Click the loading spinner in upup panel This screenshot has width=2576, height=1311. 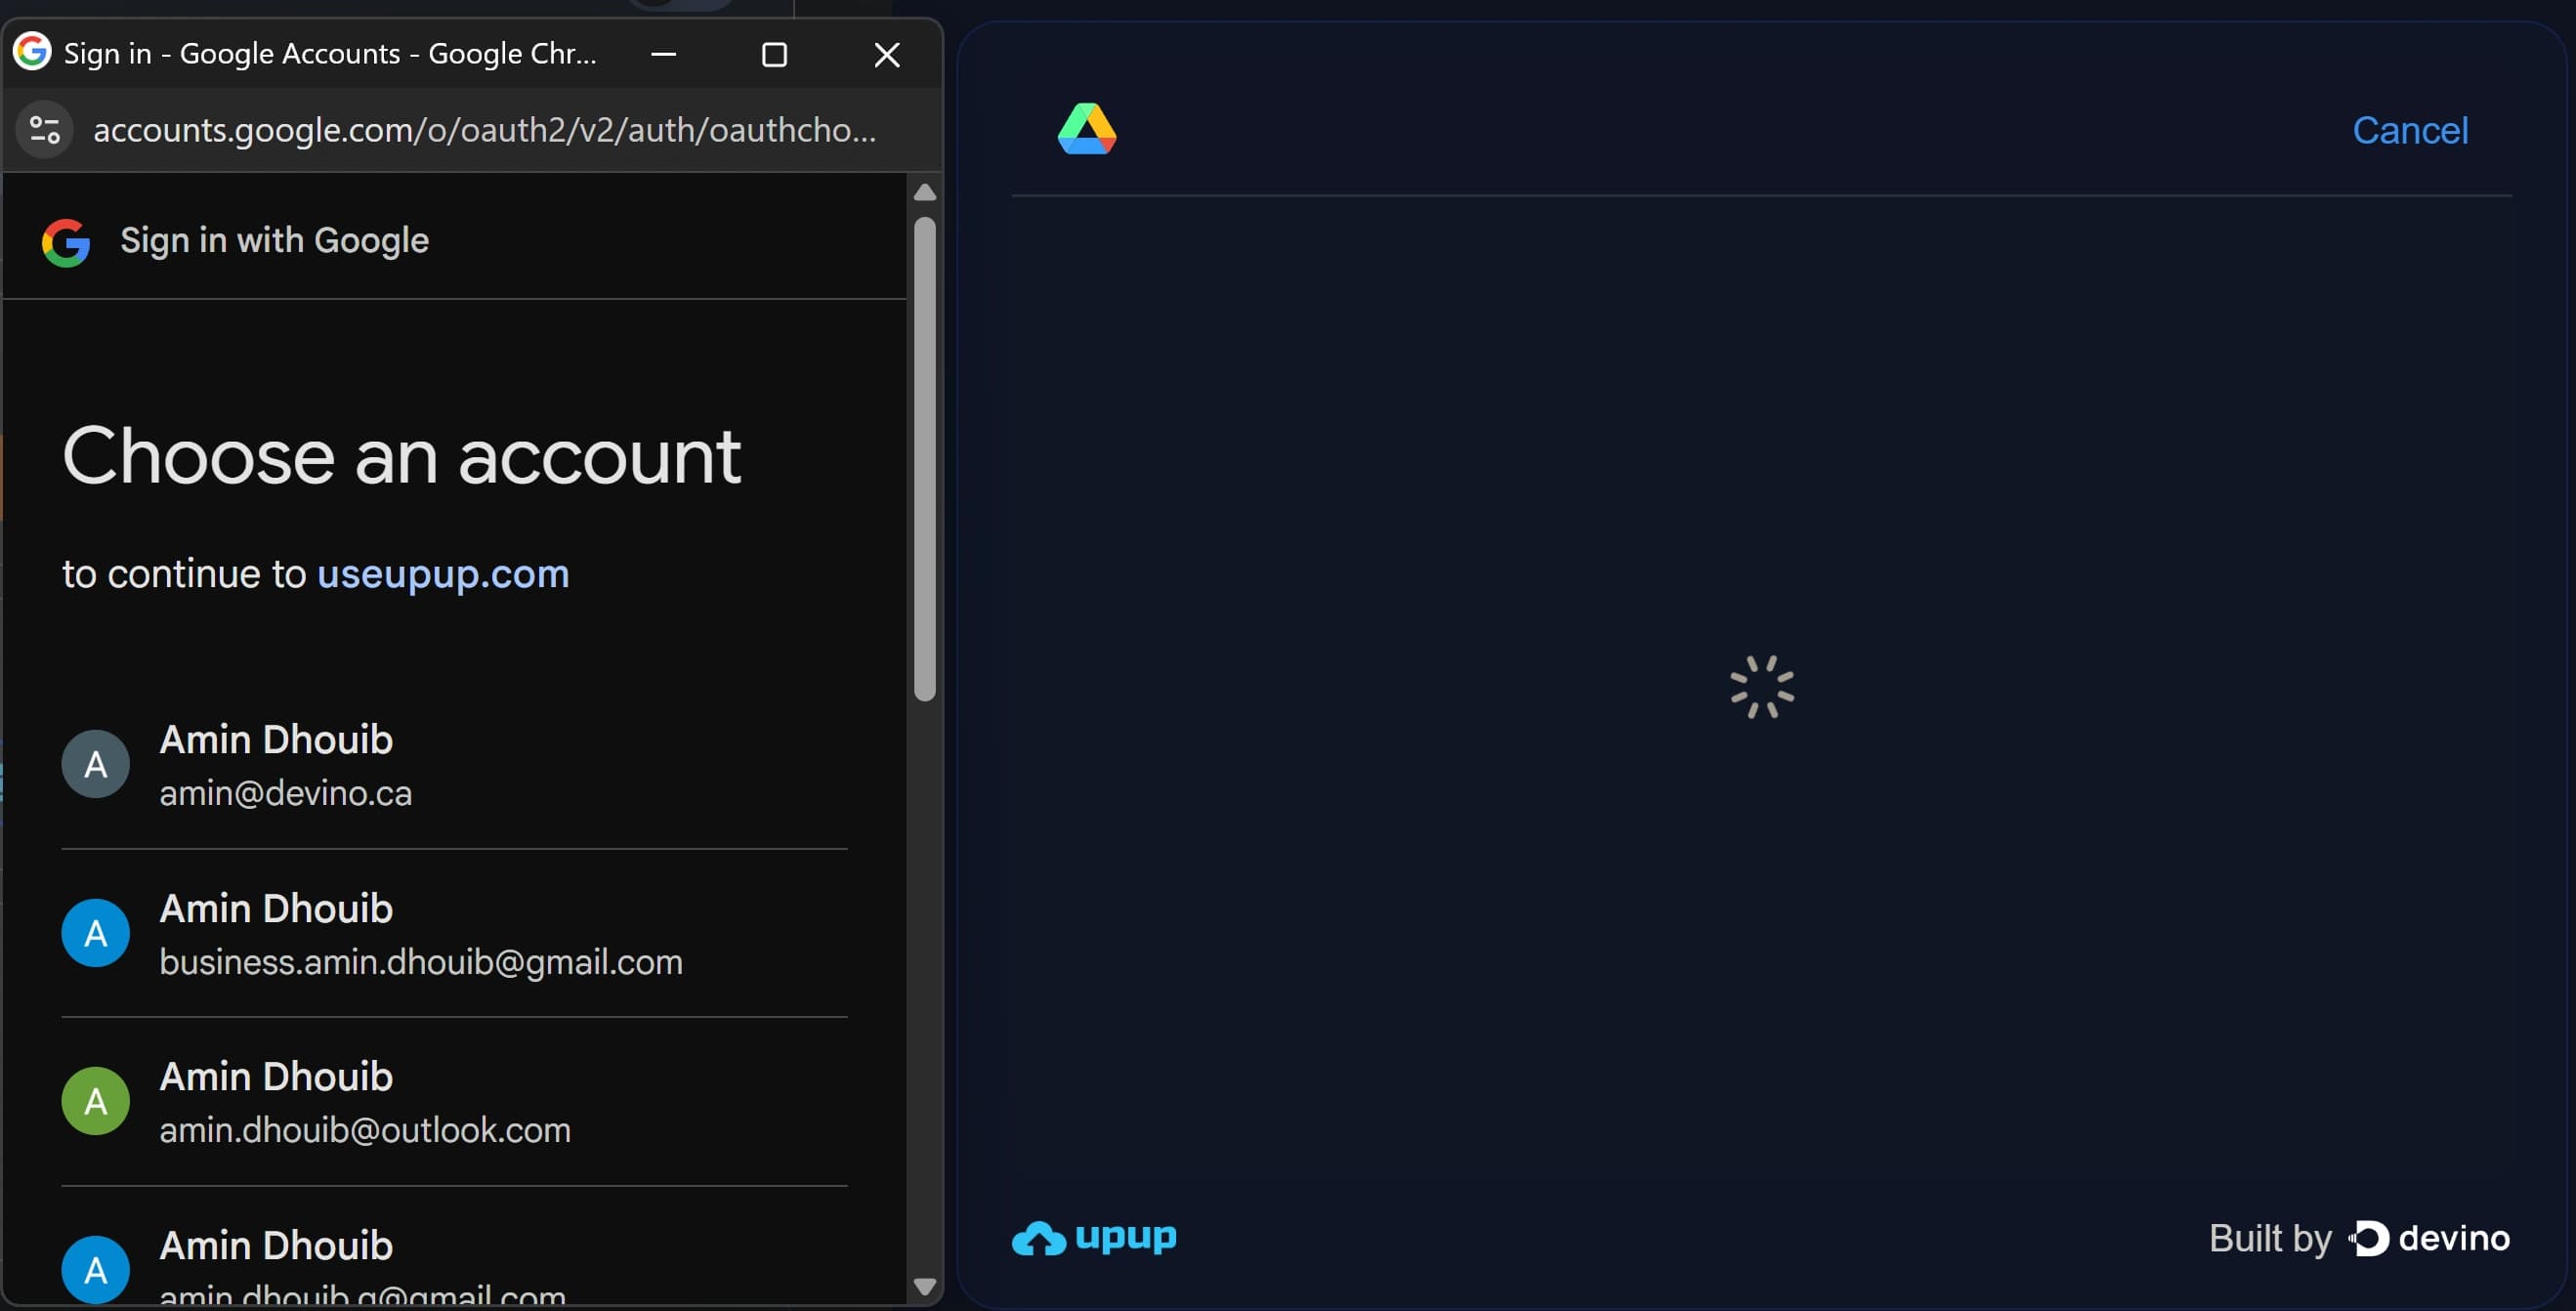1762,687
